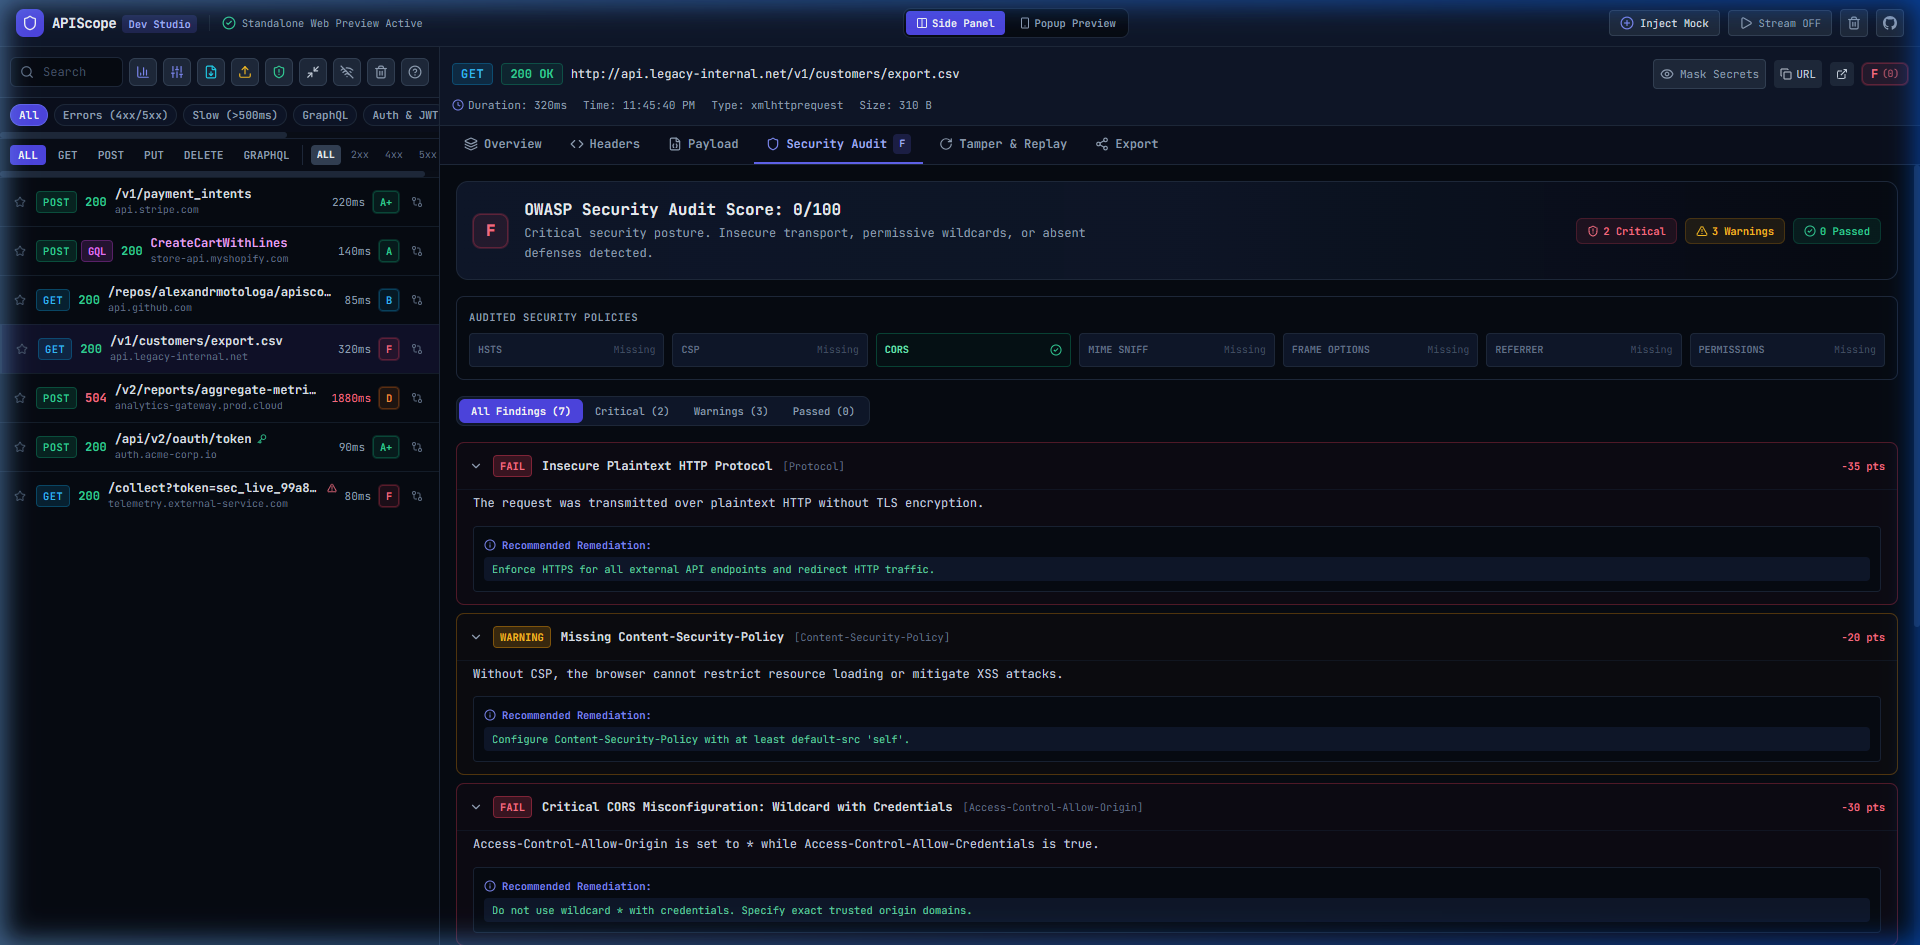
Task: Click the import file icon
Action: 211,72
